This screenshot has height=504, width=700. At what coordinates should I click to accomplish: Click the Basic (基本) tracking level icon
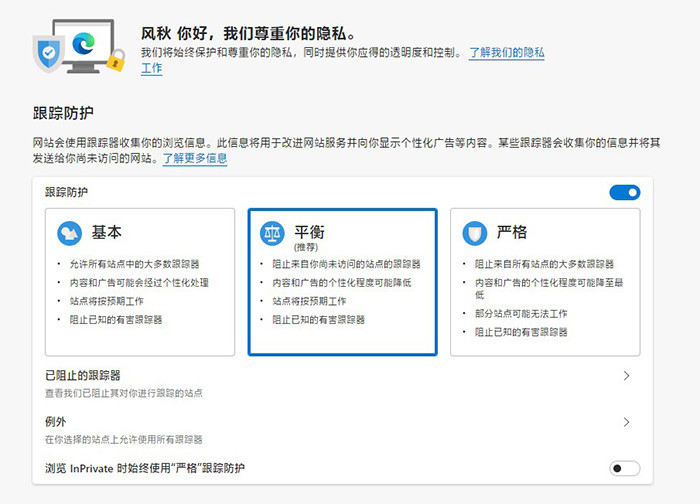pos(69,233)
